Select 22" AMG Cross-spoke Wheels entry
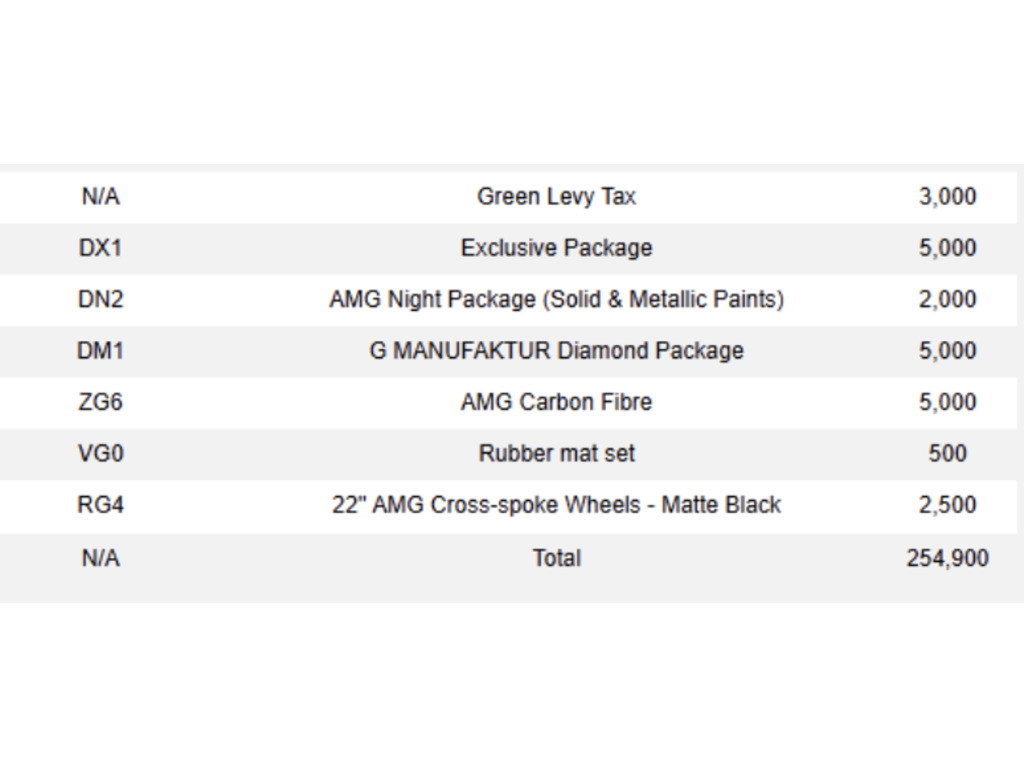 tap(556, 505)
